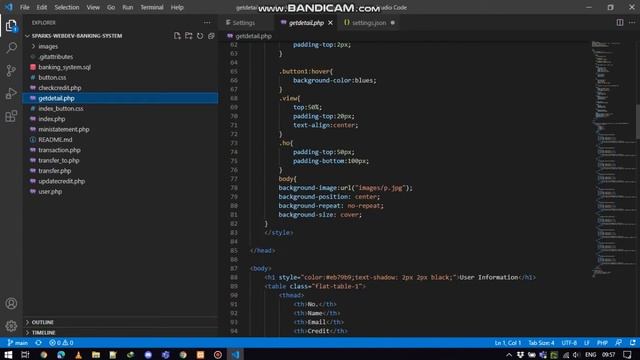640x360 pixels.
Task: Synchronize changes from status bar
Action: [38, 343]
